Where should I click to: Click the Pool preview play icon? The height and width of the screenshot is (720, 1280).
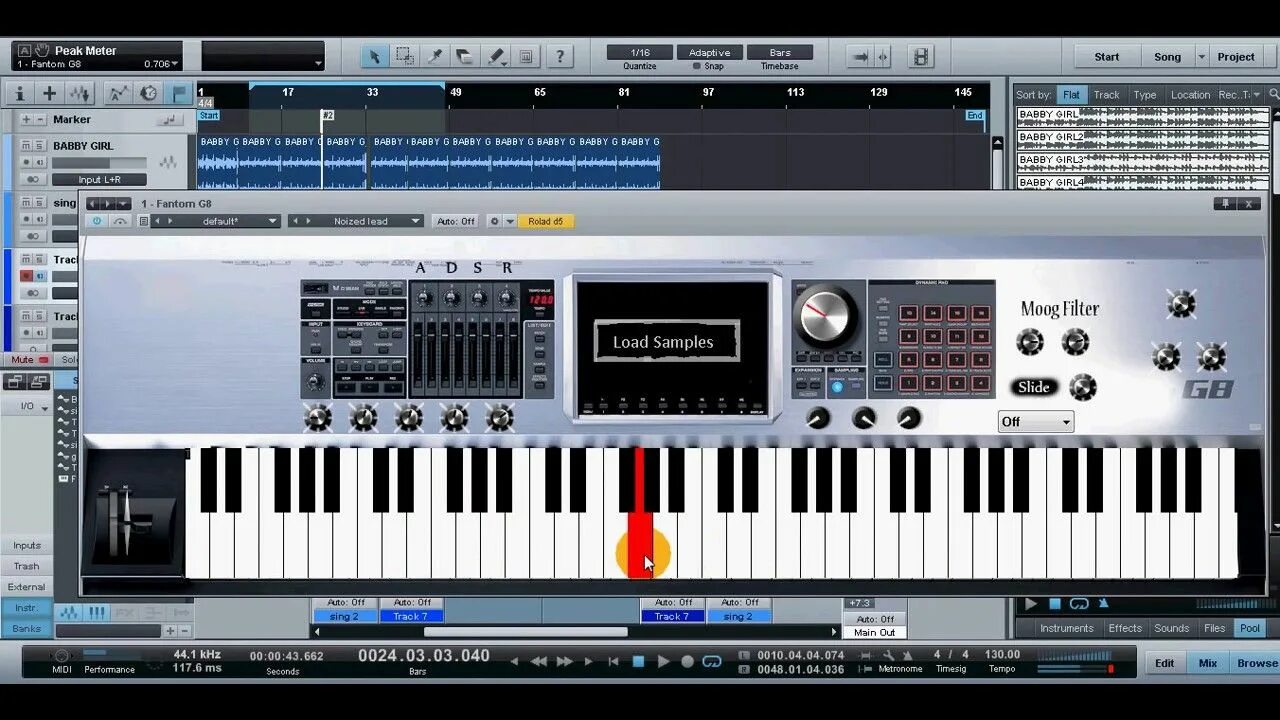pyautogui.click(x=1030, y=604)
